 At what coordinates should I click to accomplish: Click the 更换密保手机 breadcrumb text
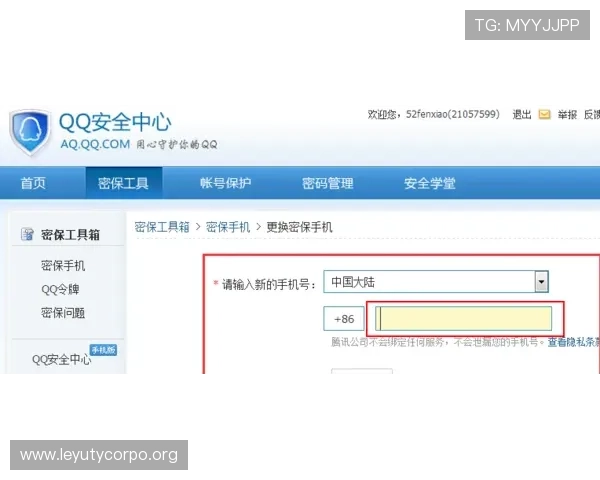tap(299, 227)
